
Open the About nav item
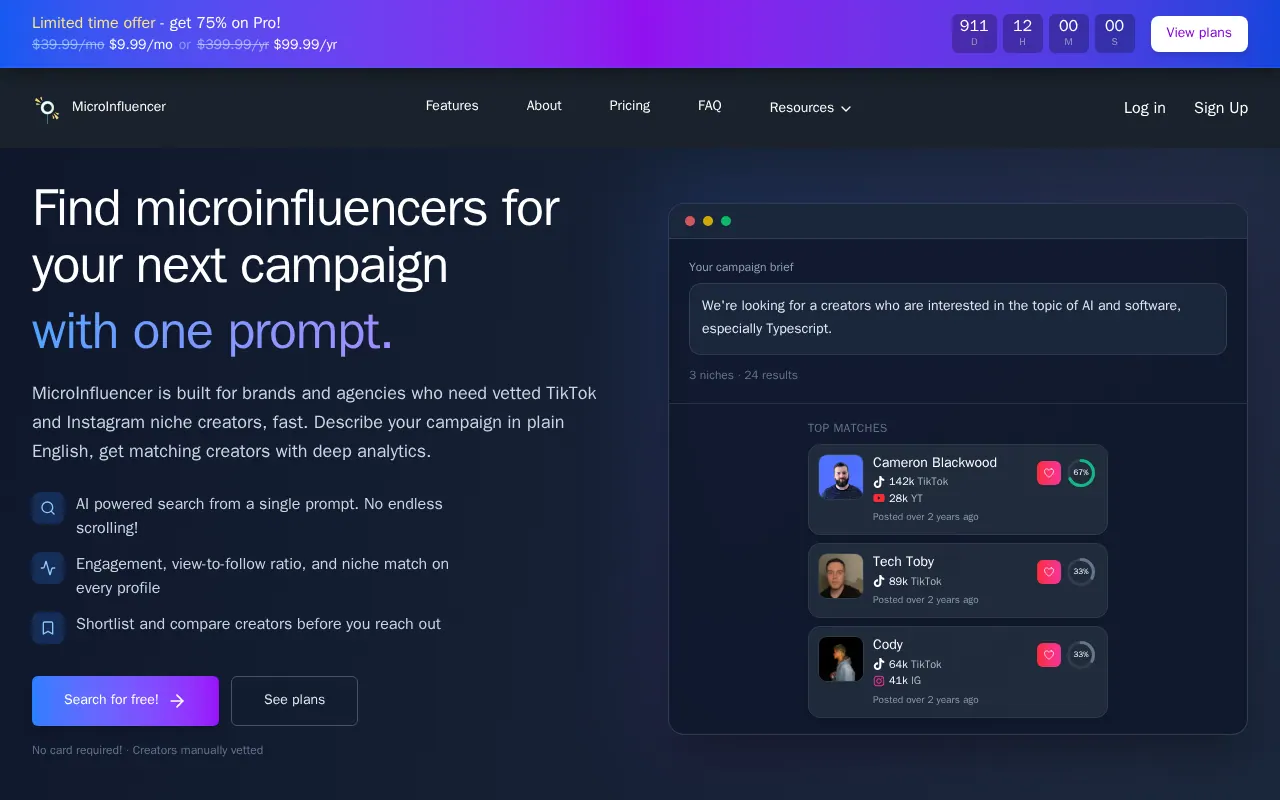click(x=544, y=106)
